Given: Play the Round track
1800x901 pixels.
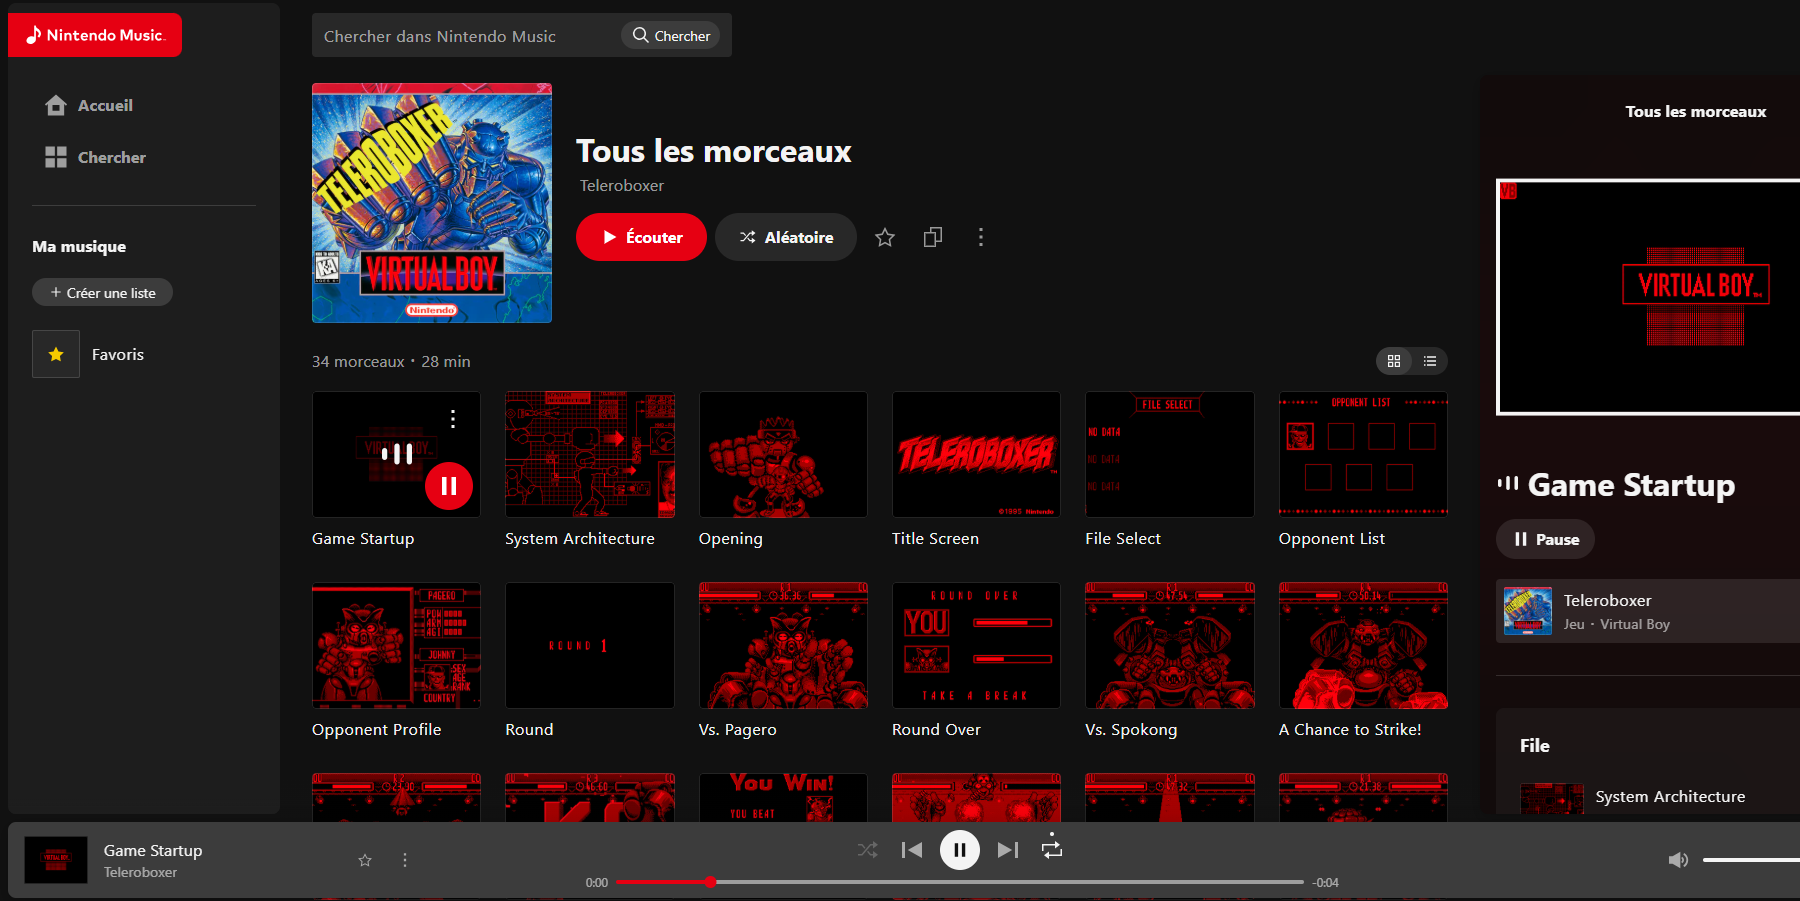Looking at the screenshot, I should tap(590, 646).
